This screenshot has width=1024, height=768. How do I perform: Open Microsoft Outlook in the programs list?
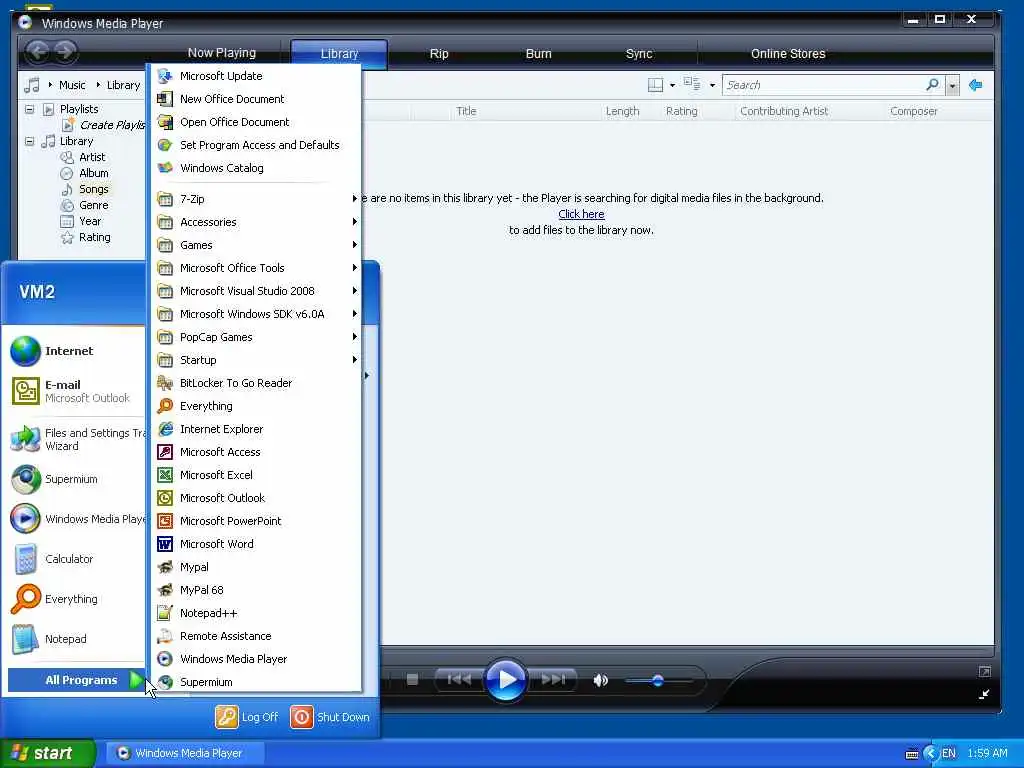pyautogui.click(x=256, y=498)
